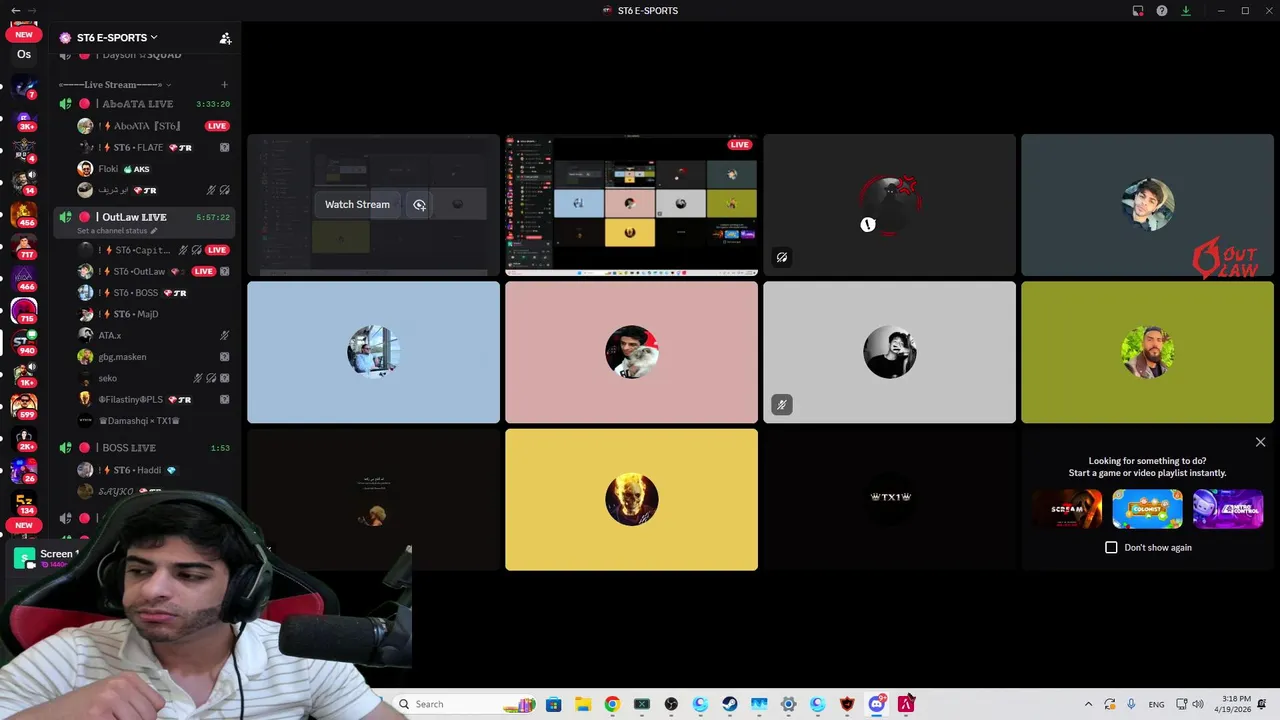Image resolution: width=1280 pixels, height=720 pixels.
Task: Open the server with 717 badge
Action: pos(24,247)
